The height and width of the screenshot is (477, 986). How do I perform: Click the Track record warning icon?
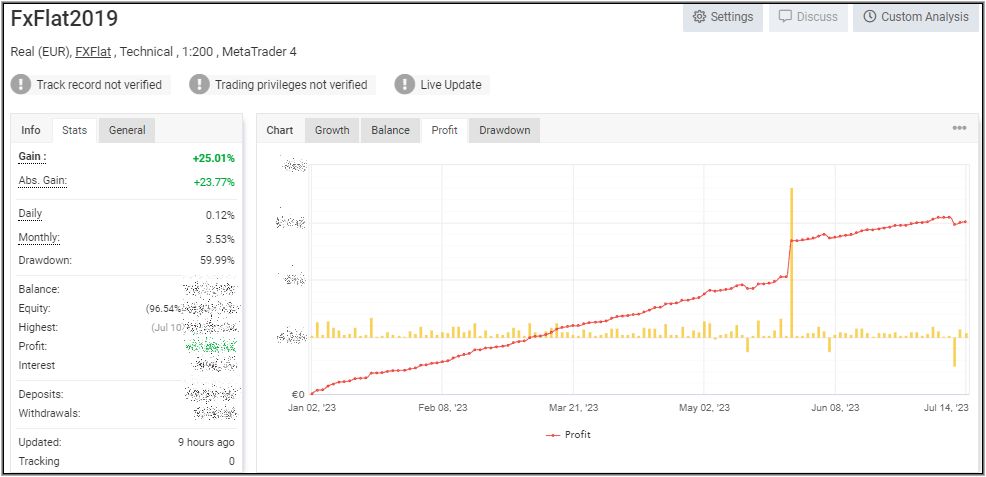[x=21, y=85]
